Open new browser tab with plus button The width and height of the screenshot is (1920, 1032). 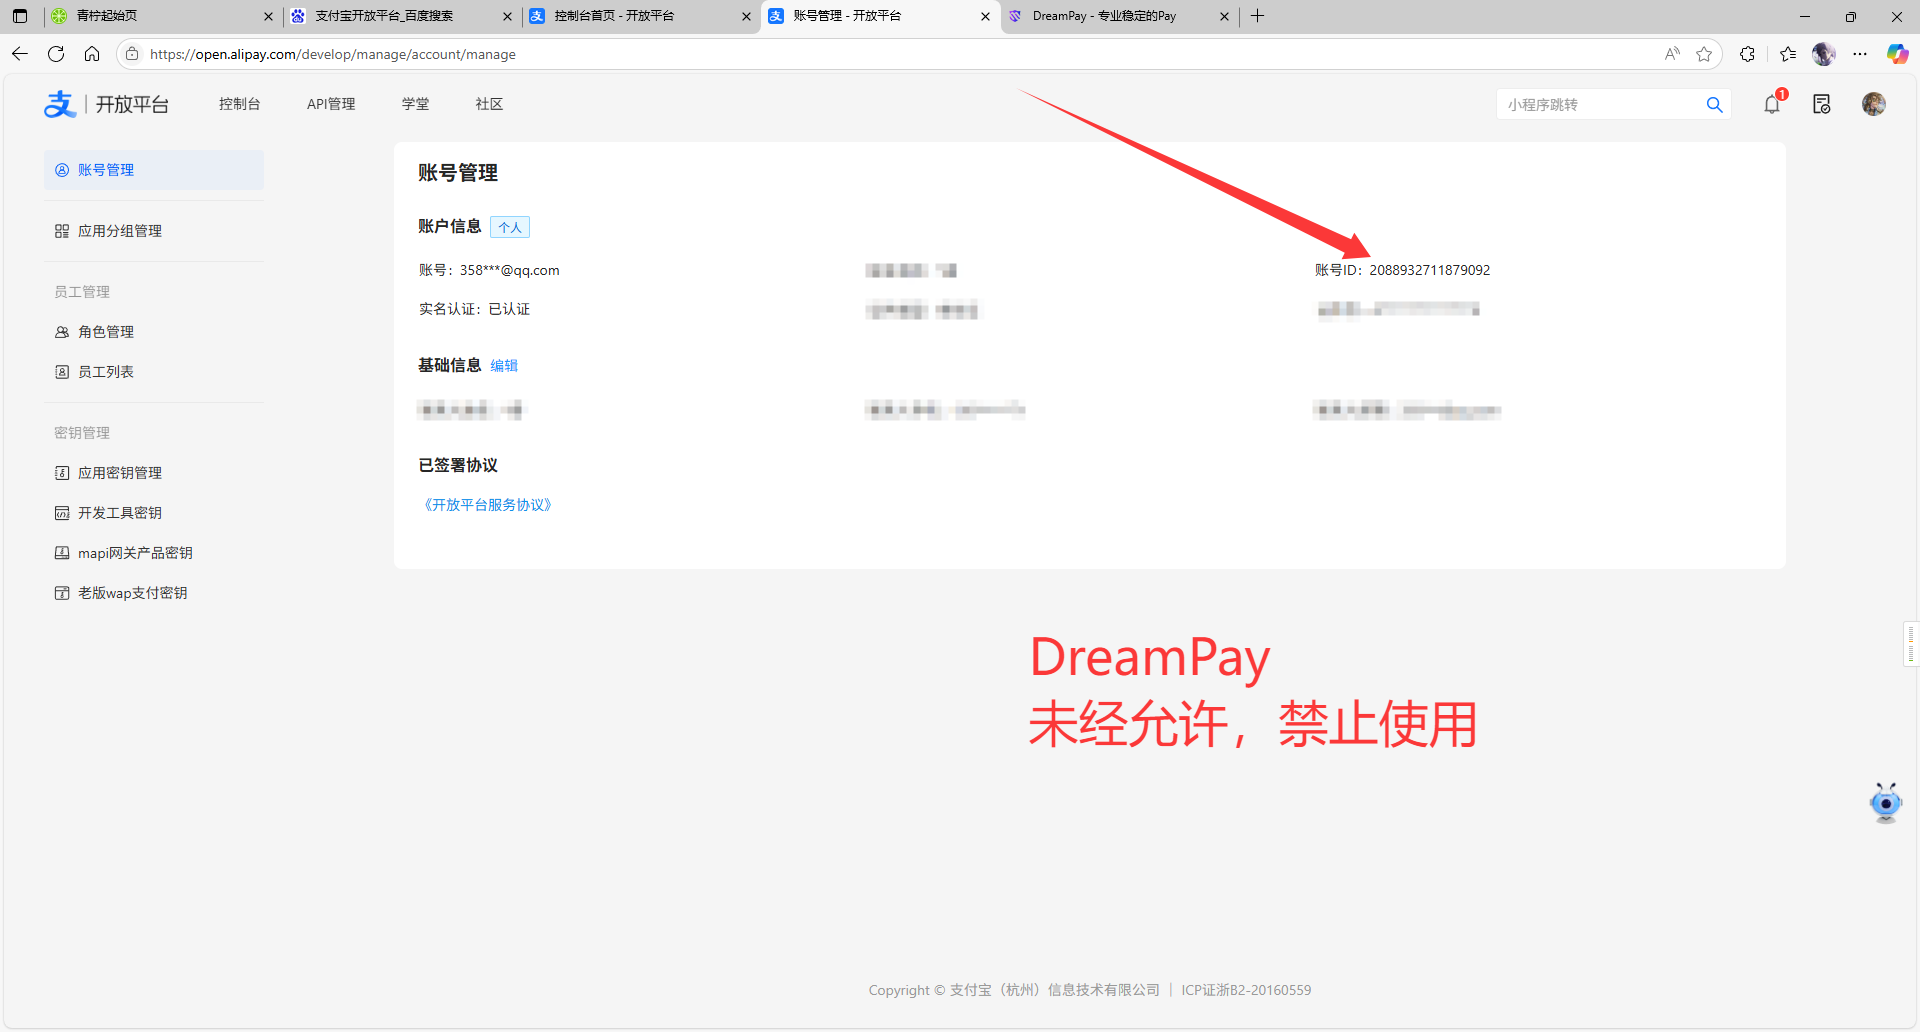[x=1257, y=16]
